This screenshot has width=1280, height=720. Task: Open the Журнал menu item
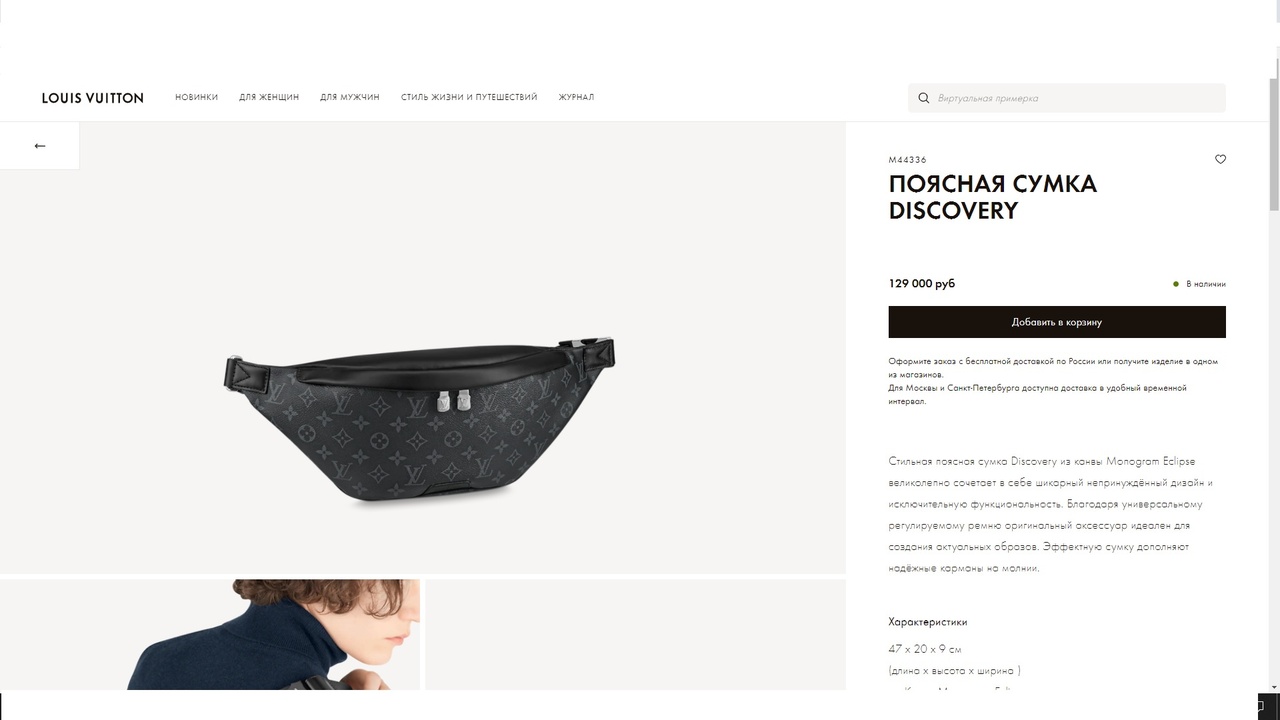[576, 97]
